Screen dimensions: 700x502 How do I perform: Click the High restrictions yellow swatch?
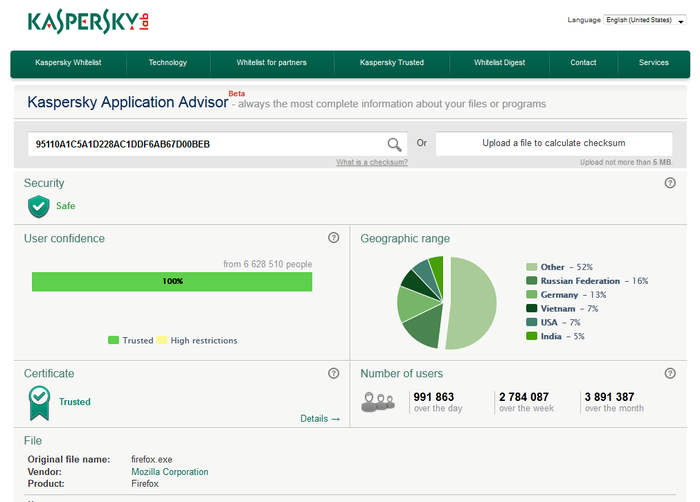(162, 340)
